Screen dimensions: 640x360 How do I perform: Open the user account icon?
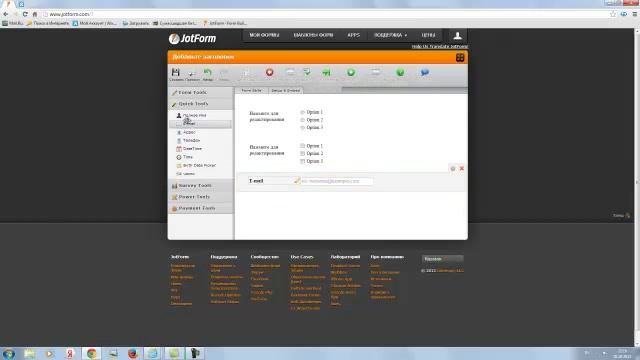(458, 36)
